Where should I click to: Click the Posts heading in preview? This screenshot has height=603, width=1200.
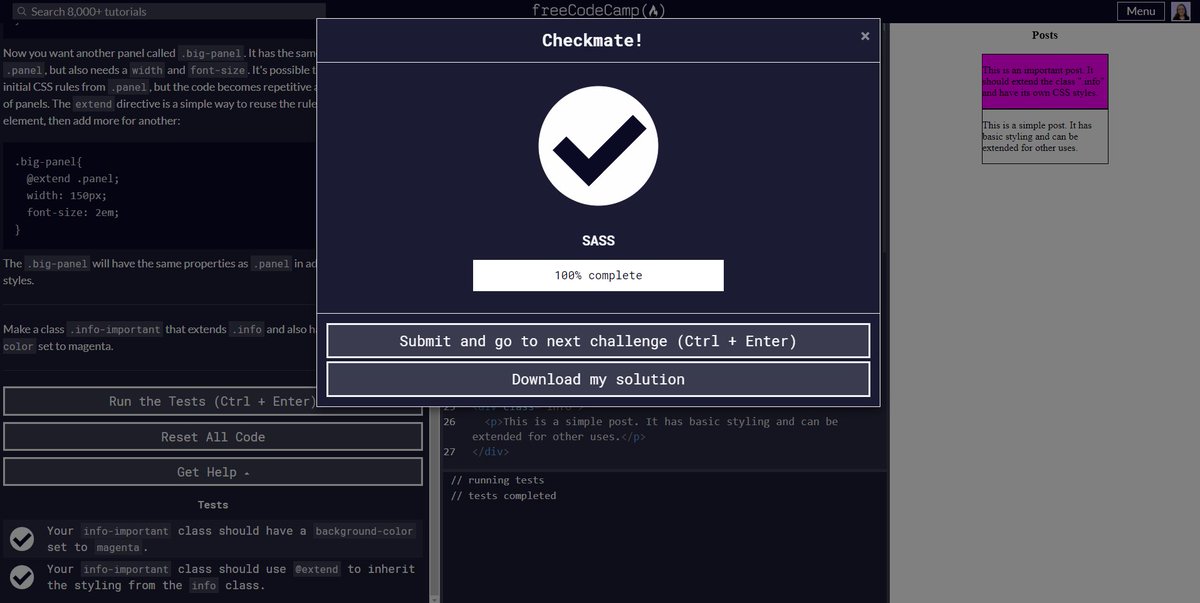(1045, 35)
